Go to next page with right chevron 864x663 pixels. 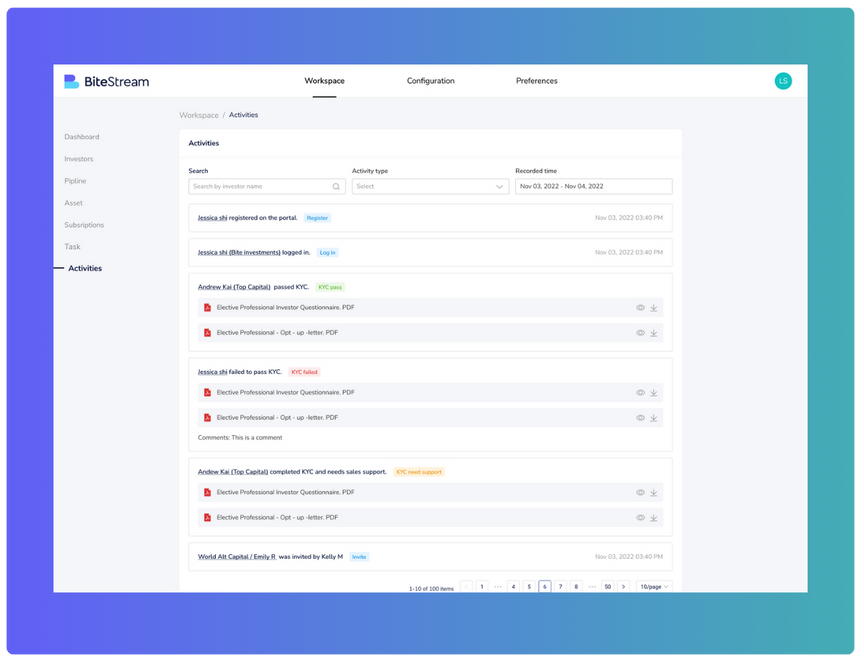coord(623,587)
